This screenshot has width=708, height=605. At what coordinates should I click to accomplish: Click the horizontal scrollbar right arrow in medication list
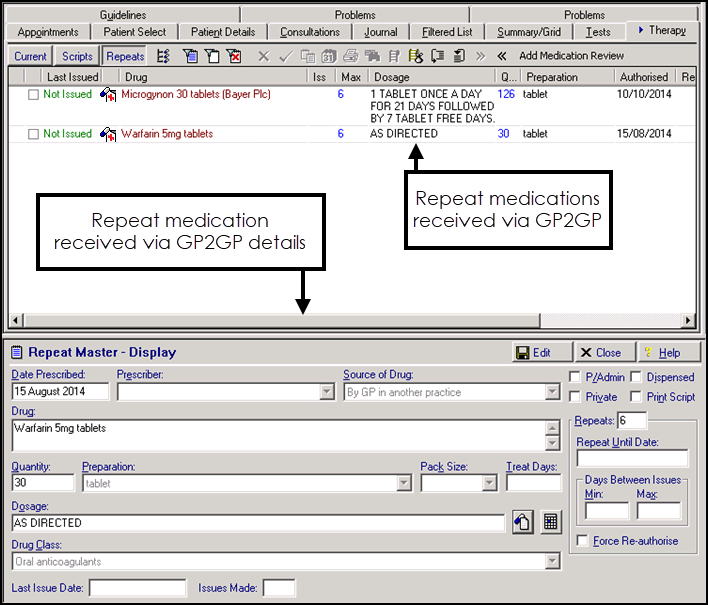(688, 321)
